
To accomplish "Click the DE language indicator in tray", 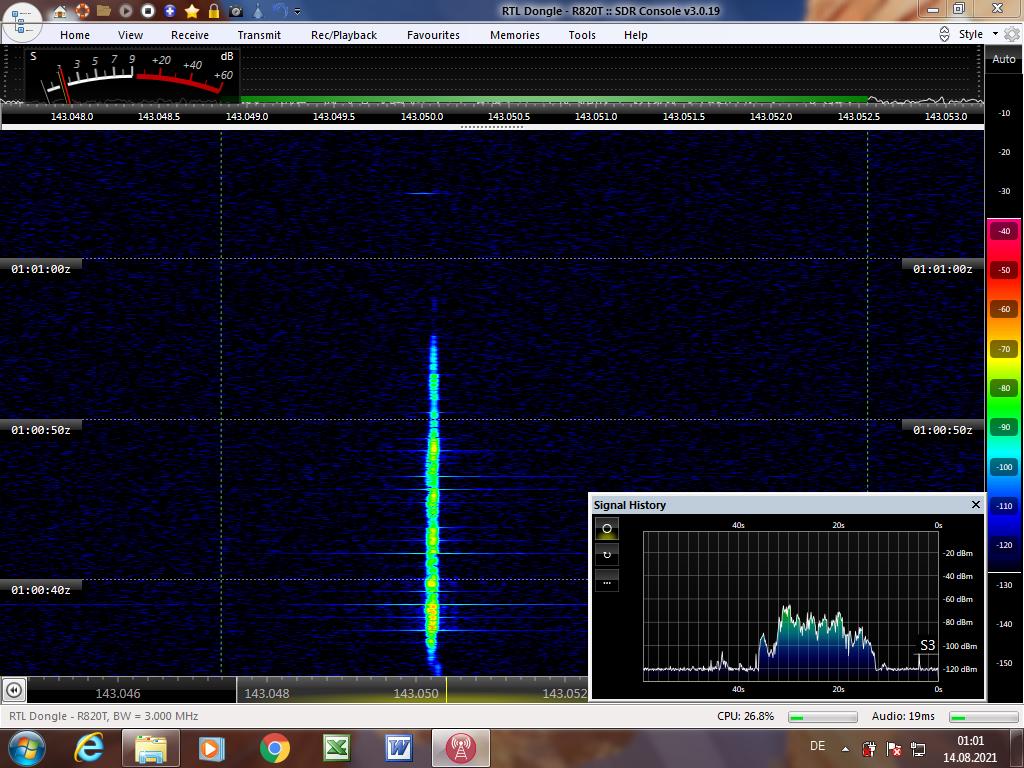I will [x=817, y=746].
